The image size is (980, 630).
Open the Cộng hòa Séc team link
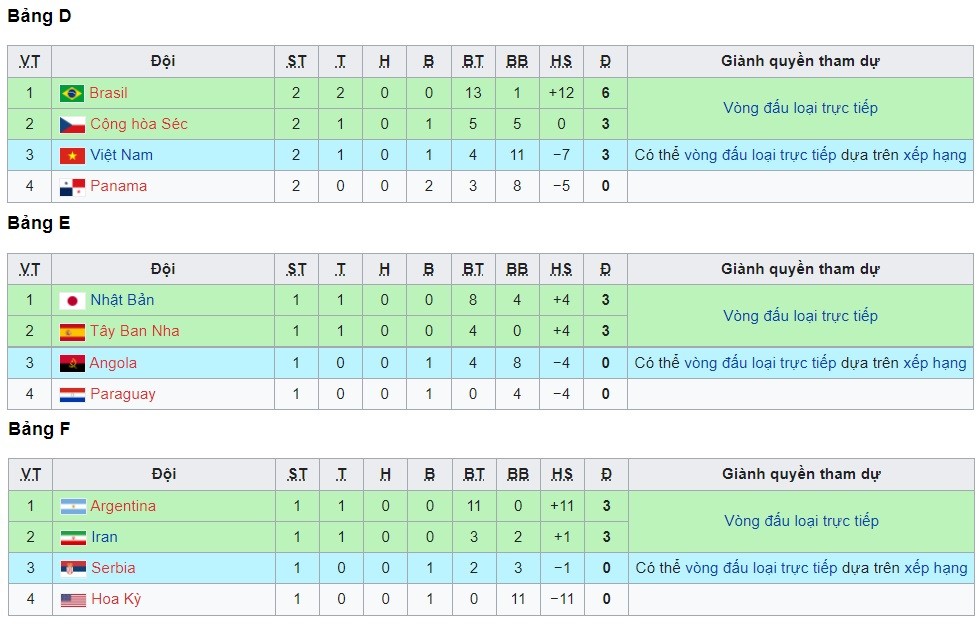[x=139, y=124]
